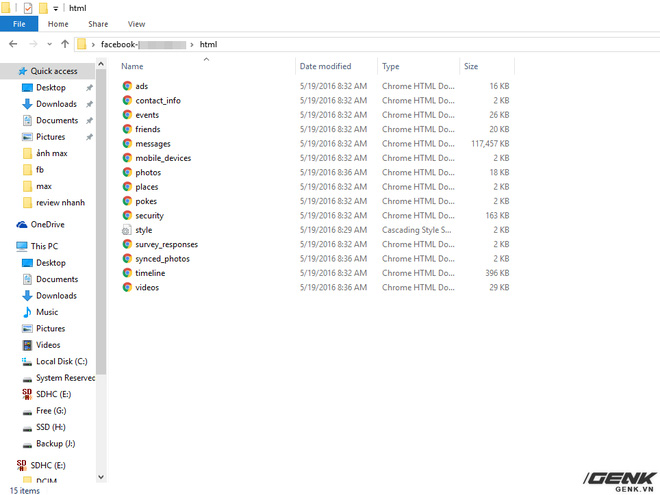Sort by Type column header
Image resolution: width=660 pixels, height=495 pixels.
pos(391,66)
